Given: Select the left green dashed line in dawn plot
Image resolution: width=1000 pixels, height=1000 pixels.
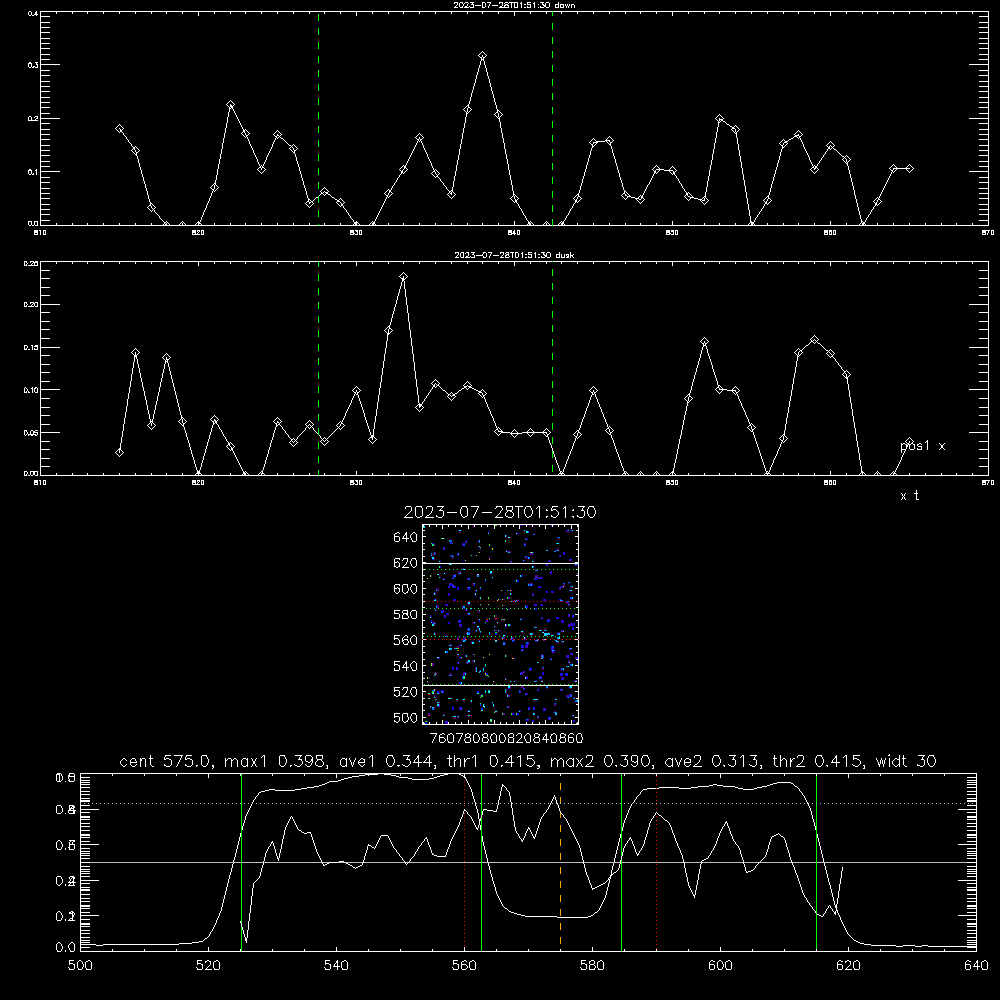Looking at the screenshot, I should click(318, 118).
